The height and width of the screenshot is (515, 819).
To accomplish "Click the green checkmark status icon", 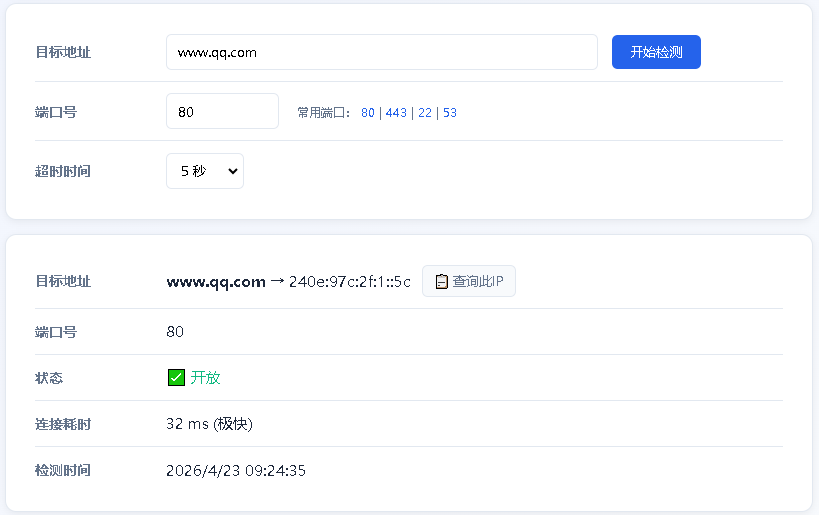I will click(176, 378).
